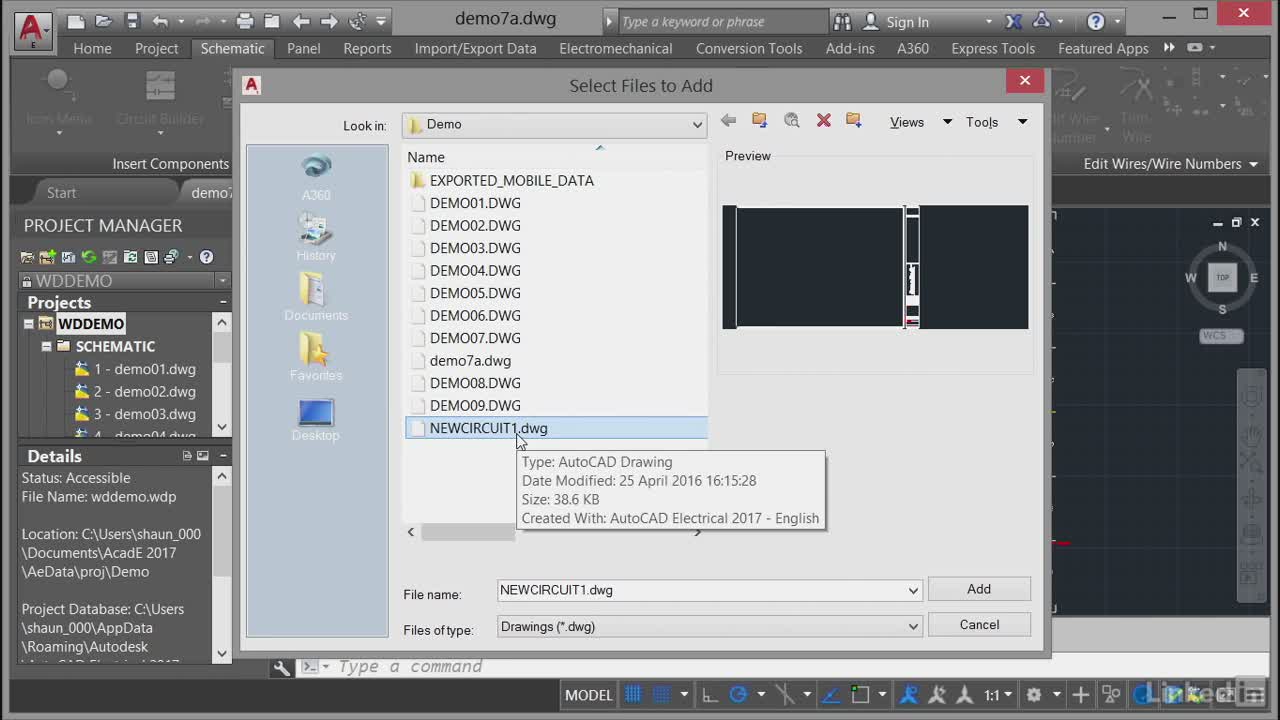
Task: Click the A360 shortcut in places sidebar
Action: [x=316, y=177]
